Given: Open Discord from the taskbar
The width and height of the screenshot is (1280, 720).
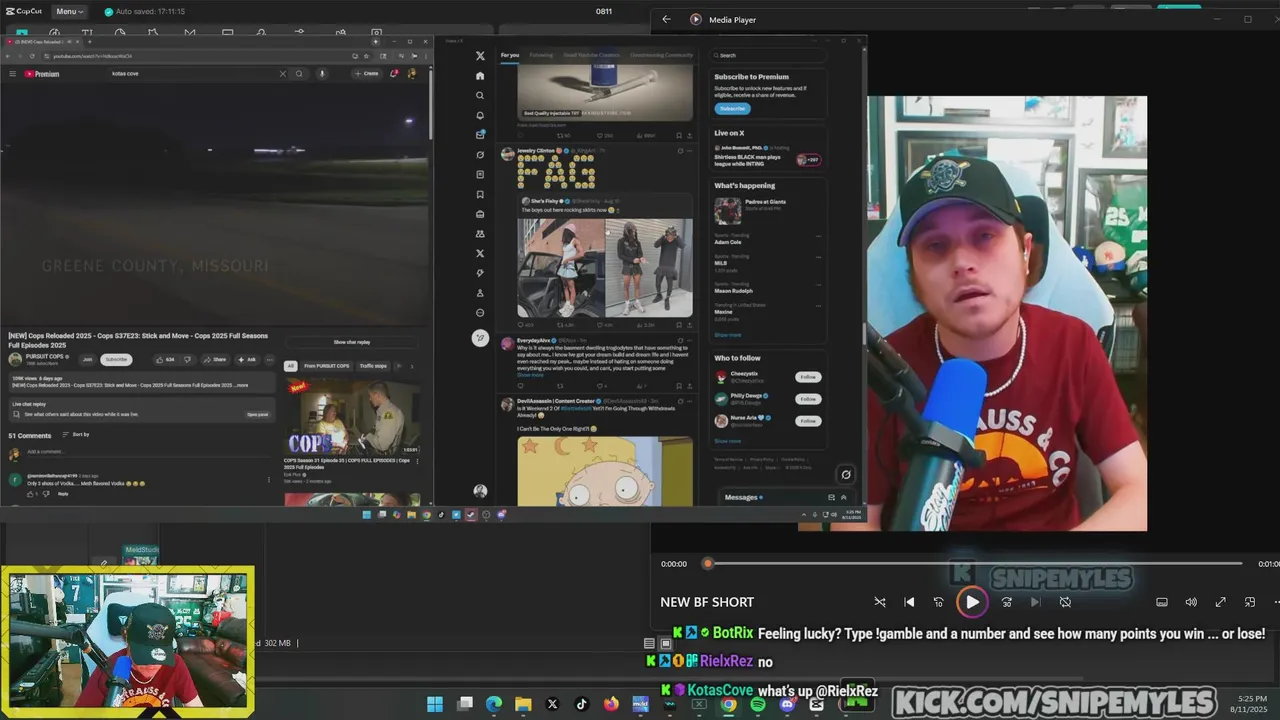Looking at the screenshot, I should coord(787,704).
